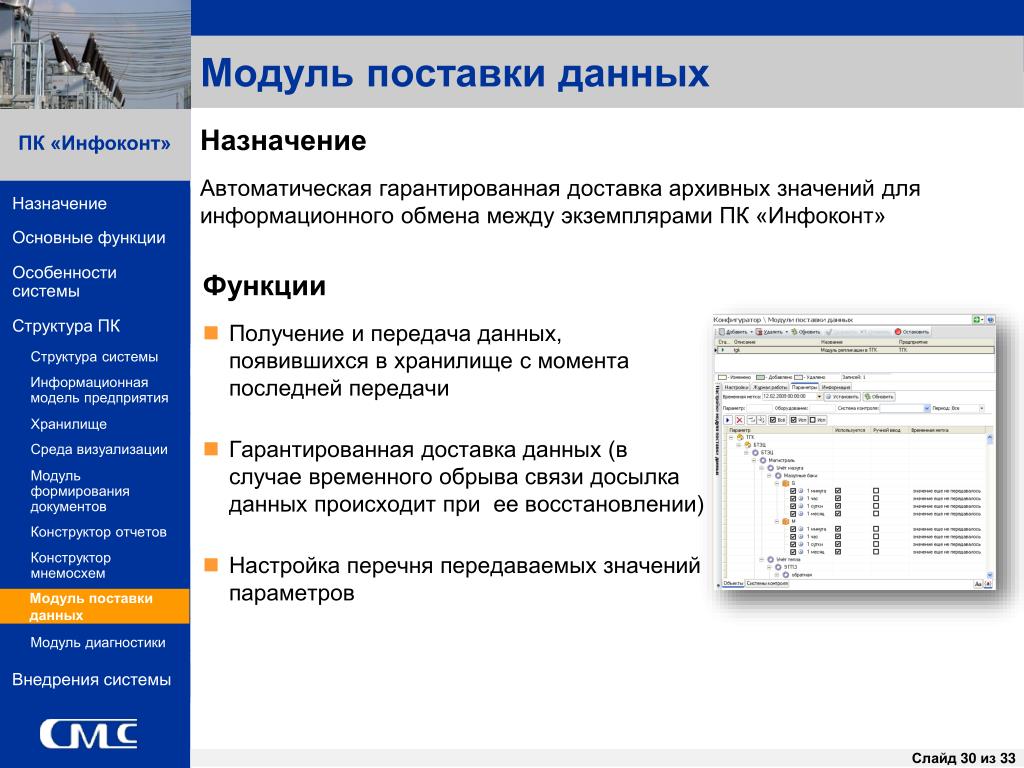Toggle the checked Исп filter button
This screenshot has height=768, width=1024.
tap(798, 420)
